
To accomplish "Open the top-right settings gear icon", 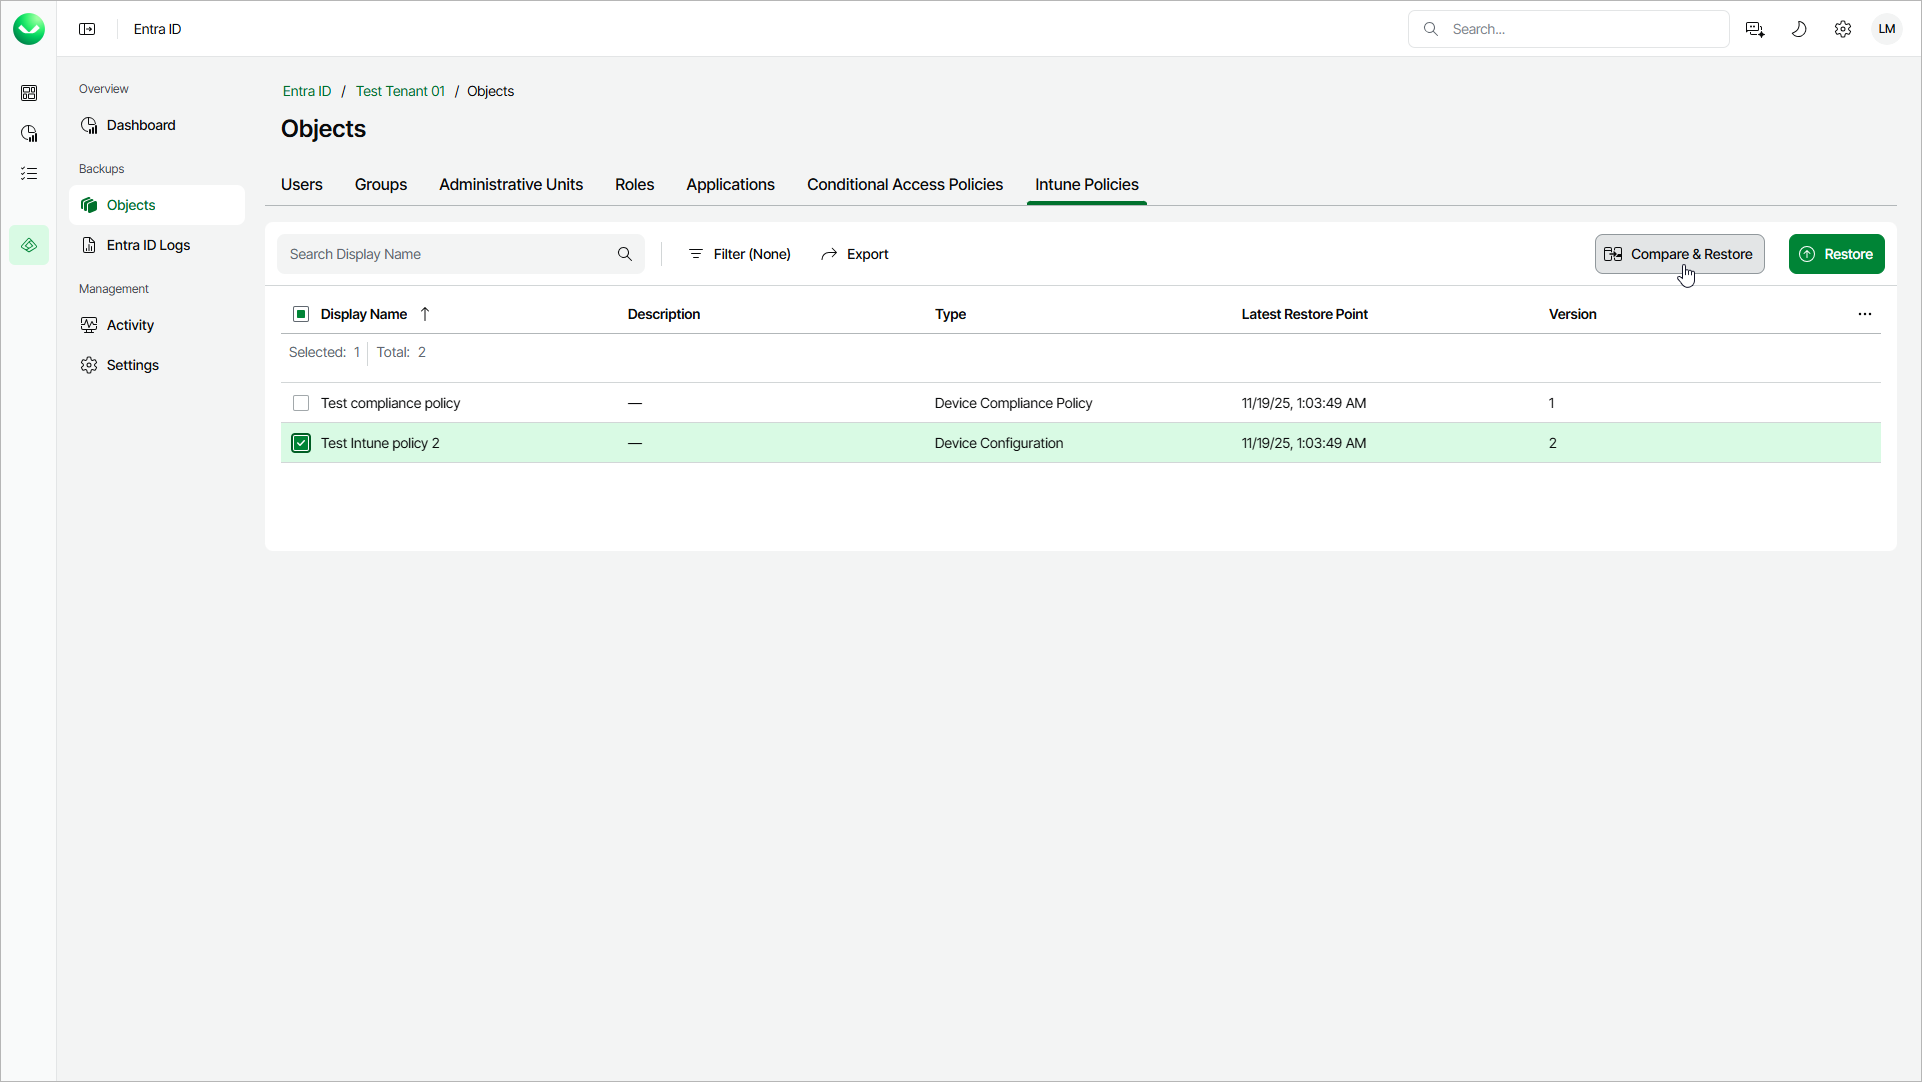I will click(x=1843, y=29).
